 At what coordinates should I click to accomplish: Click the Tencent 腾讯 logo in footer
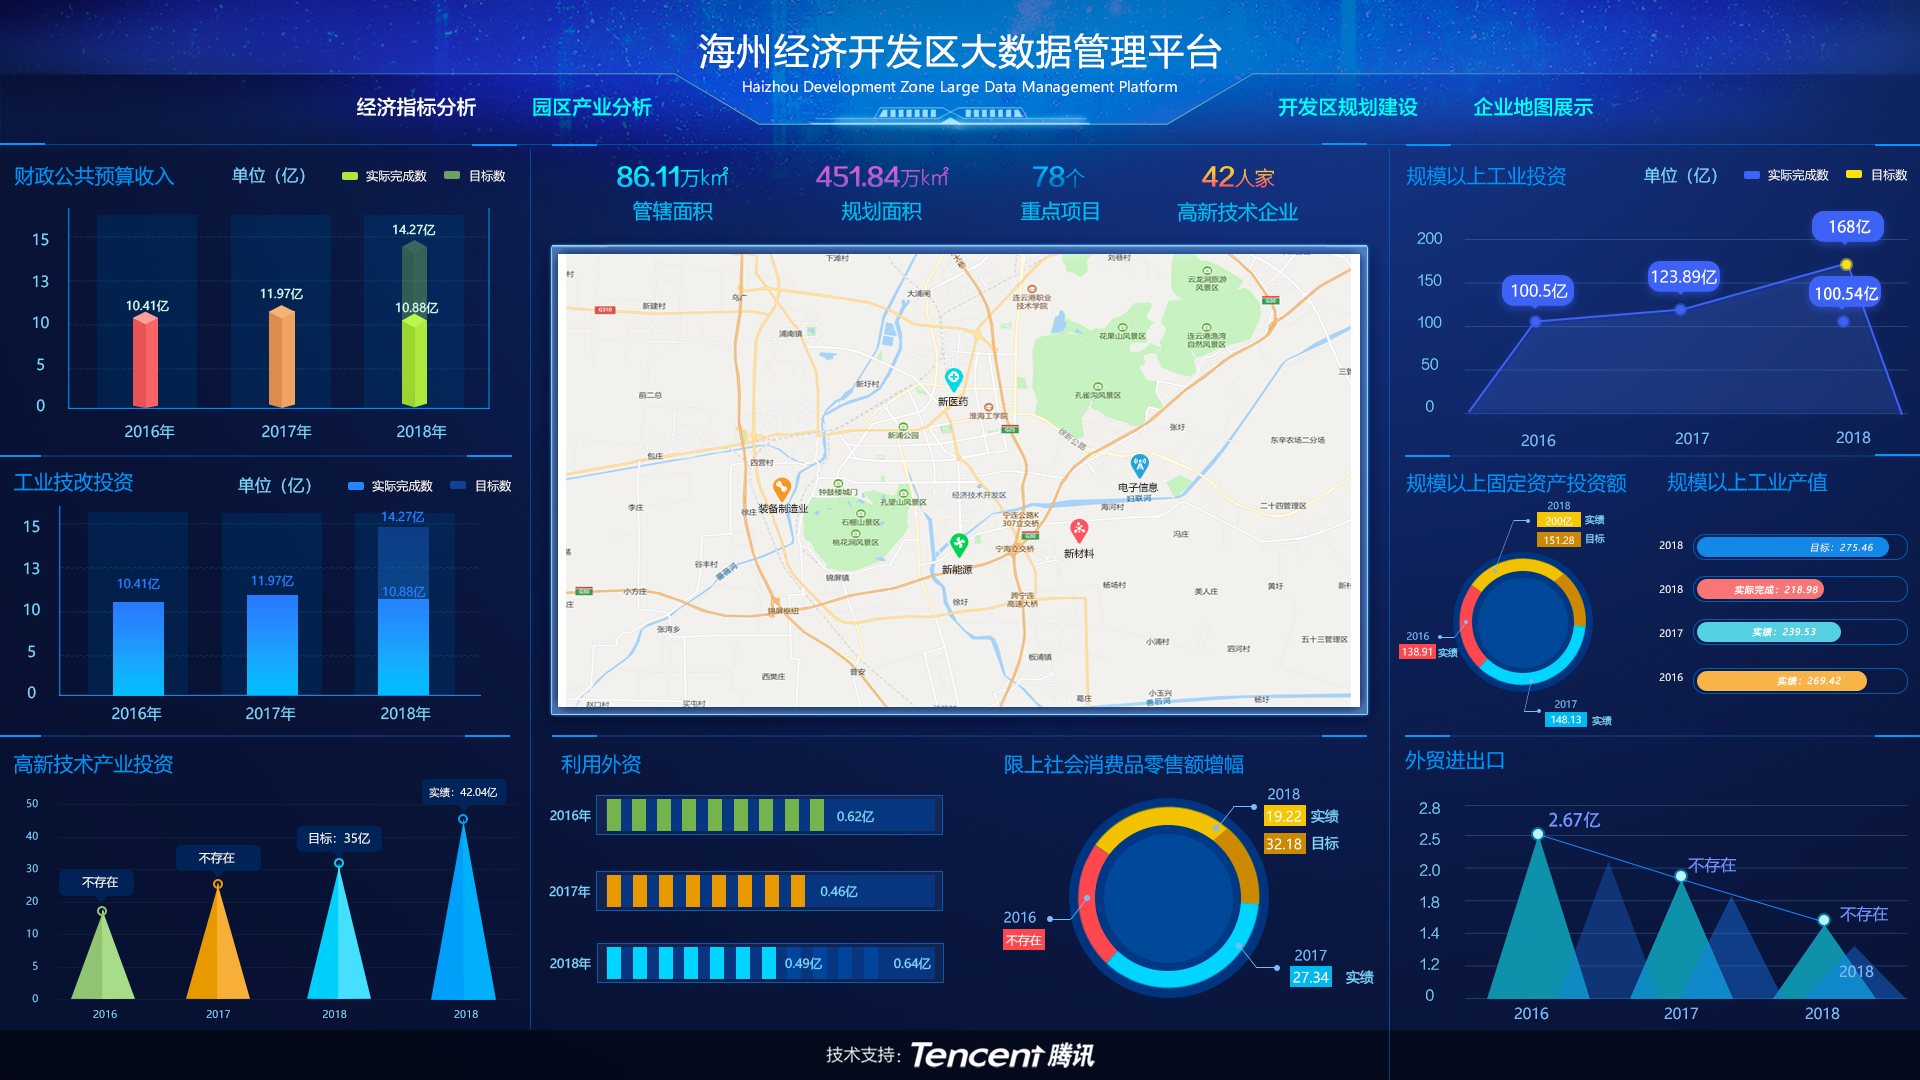coord(1001,1055)
